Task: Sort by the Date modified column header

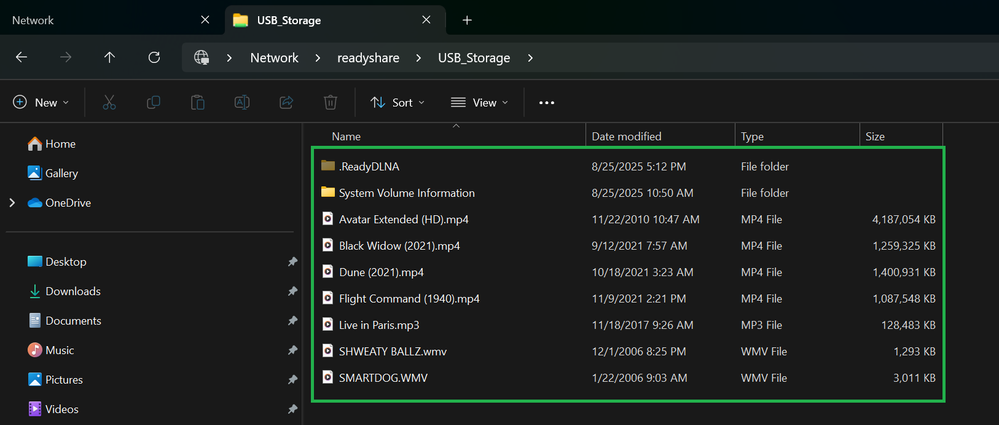Action: [660, 136]
